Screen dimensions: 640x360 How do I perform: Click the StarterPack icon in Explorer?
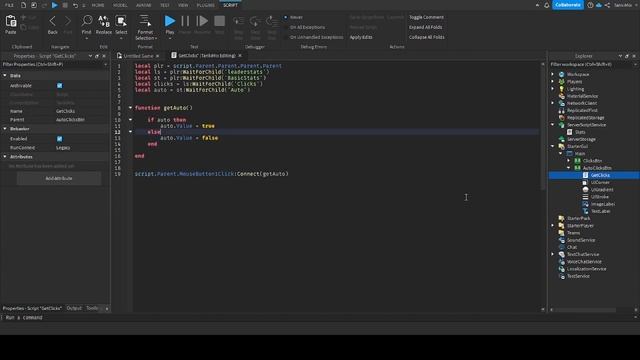[x=562, y=218]
